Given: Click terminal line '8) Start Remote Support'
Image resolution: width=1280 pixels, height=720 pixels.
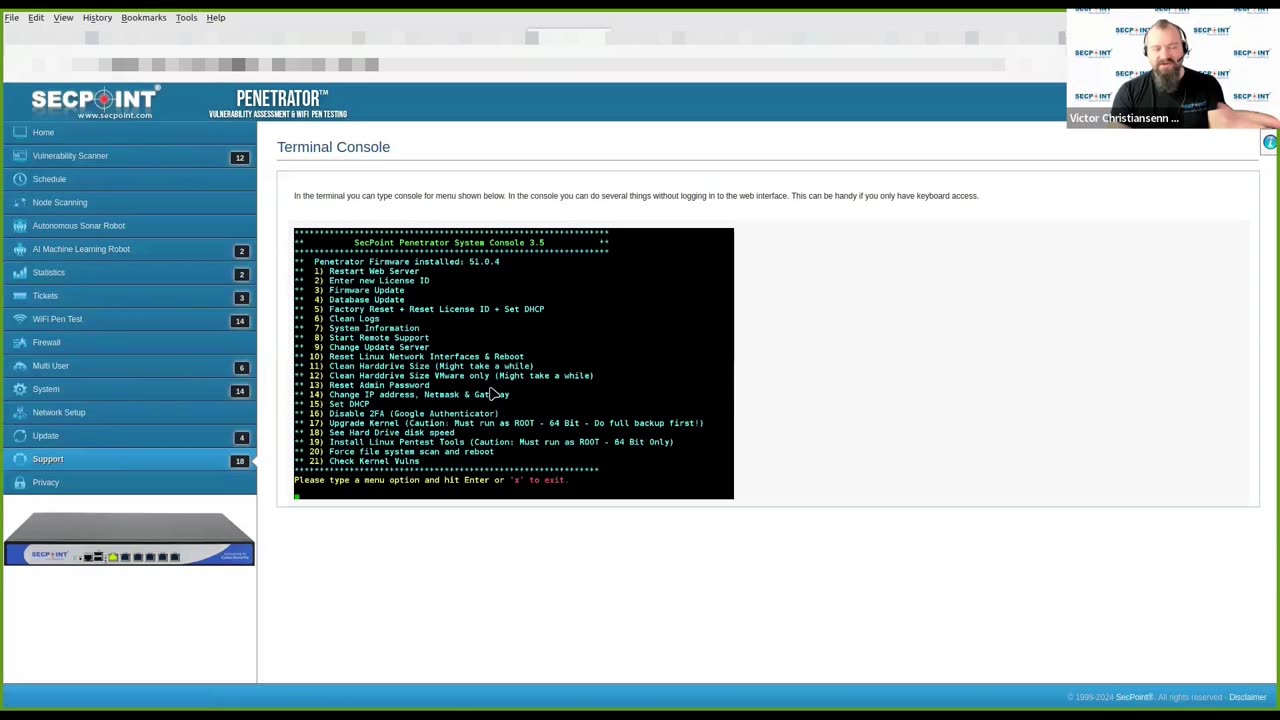Looking at the screenshot, I should (x=371, y=338).
